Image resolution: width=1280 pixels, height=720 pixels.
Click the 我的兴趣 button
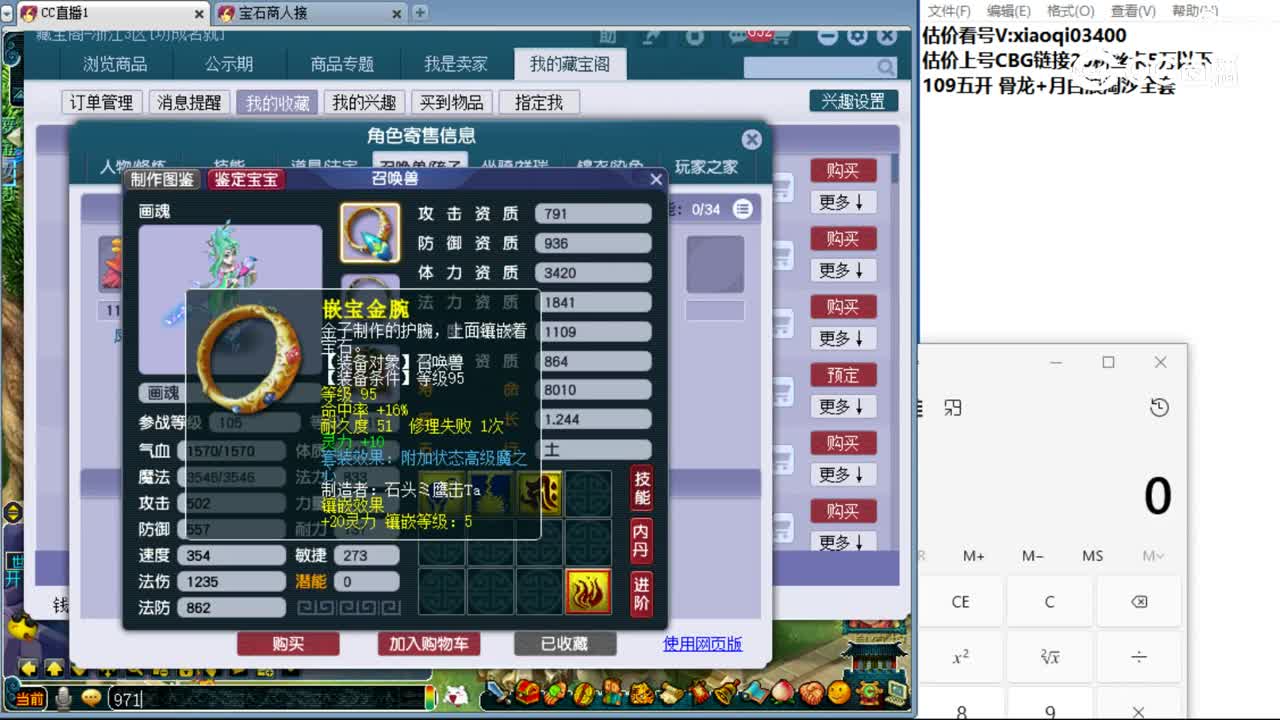click(x=364, y=102)
